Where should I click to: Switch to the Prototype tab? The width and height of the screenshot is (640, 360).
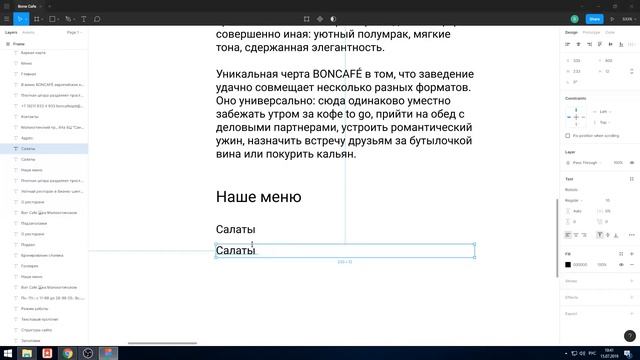[x=591, y=32]
